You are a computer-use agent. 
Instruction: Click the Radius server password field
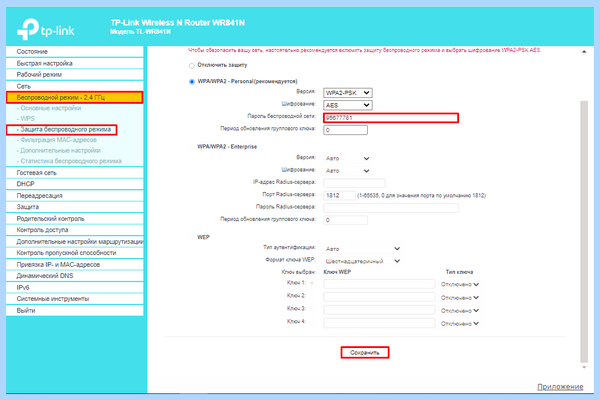click(x=391, y=208)
